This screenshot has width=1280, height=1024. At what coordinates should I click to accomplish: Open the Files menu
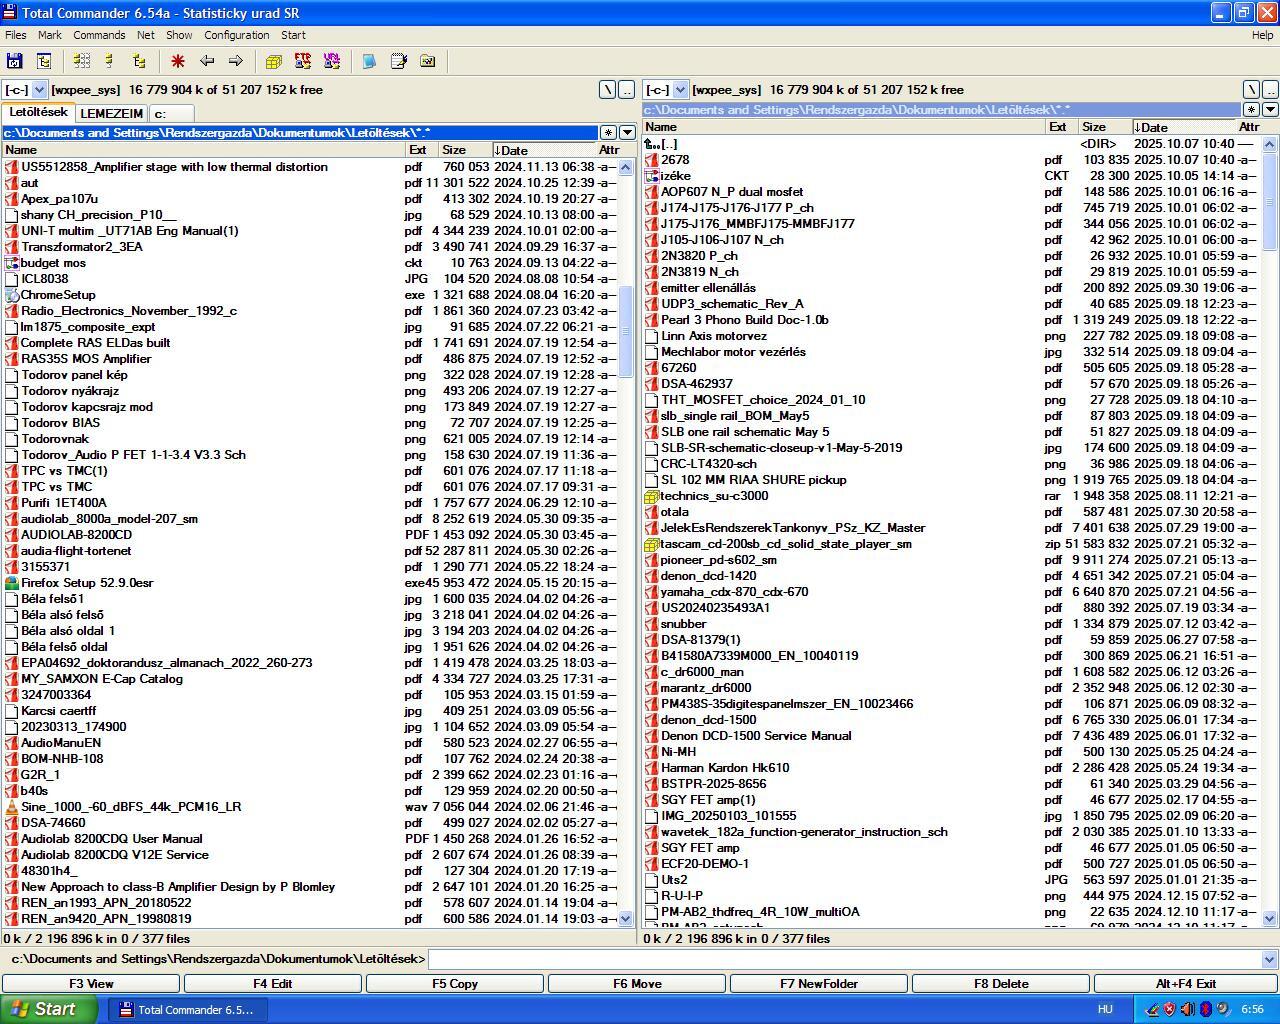click(x=16, y=35)
